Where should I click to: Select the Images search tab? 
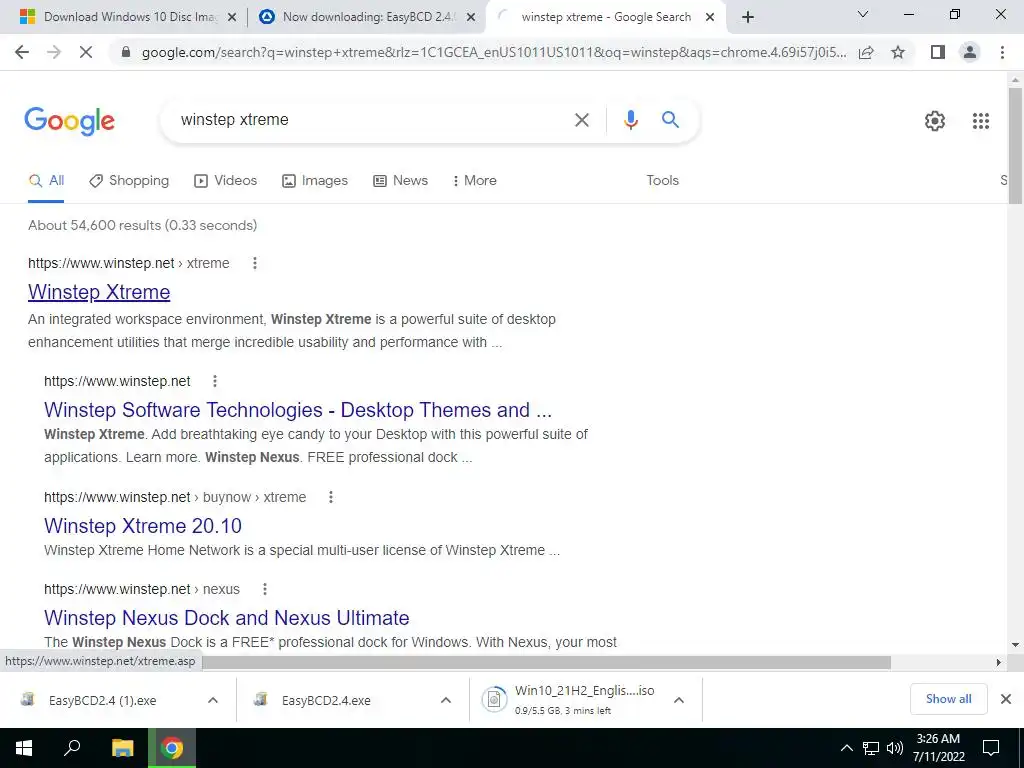coord(315,181)
